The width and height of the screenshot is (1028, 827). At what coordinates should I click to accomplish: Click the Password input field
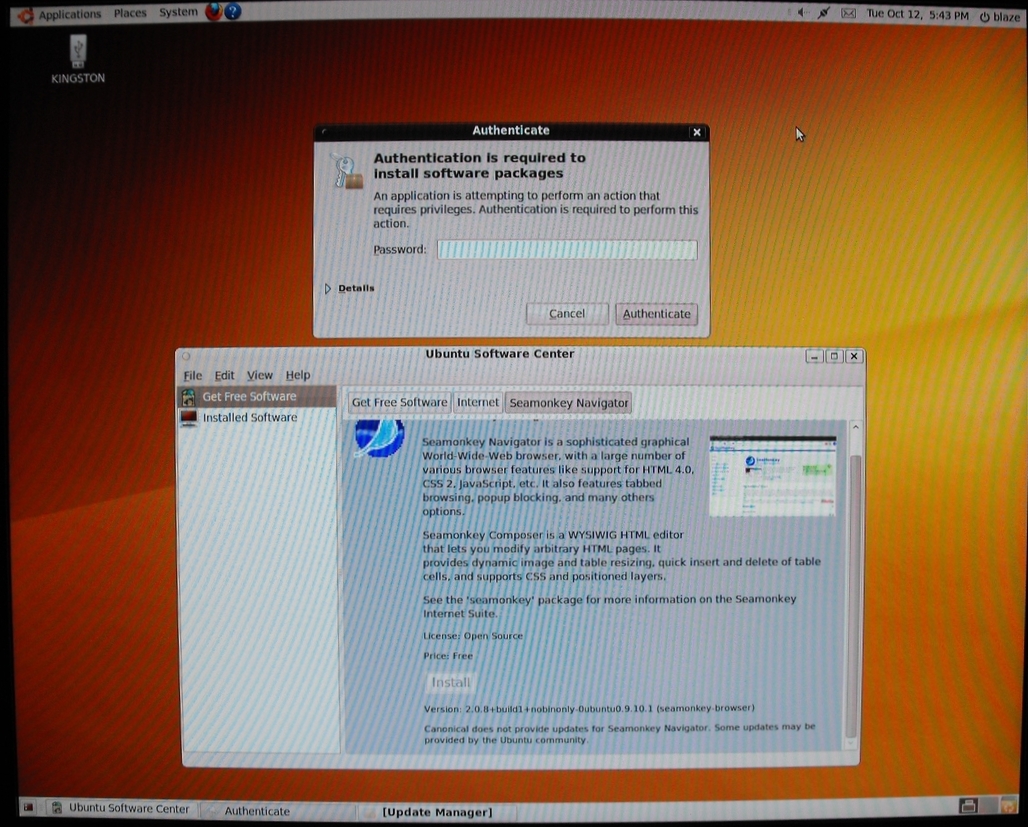[567, 250]
